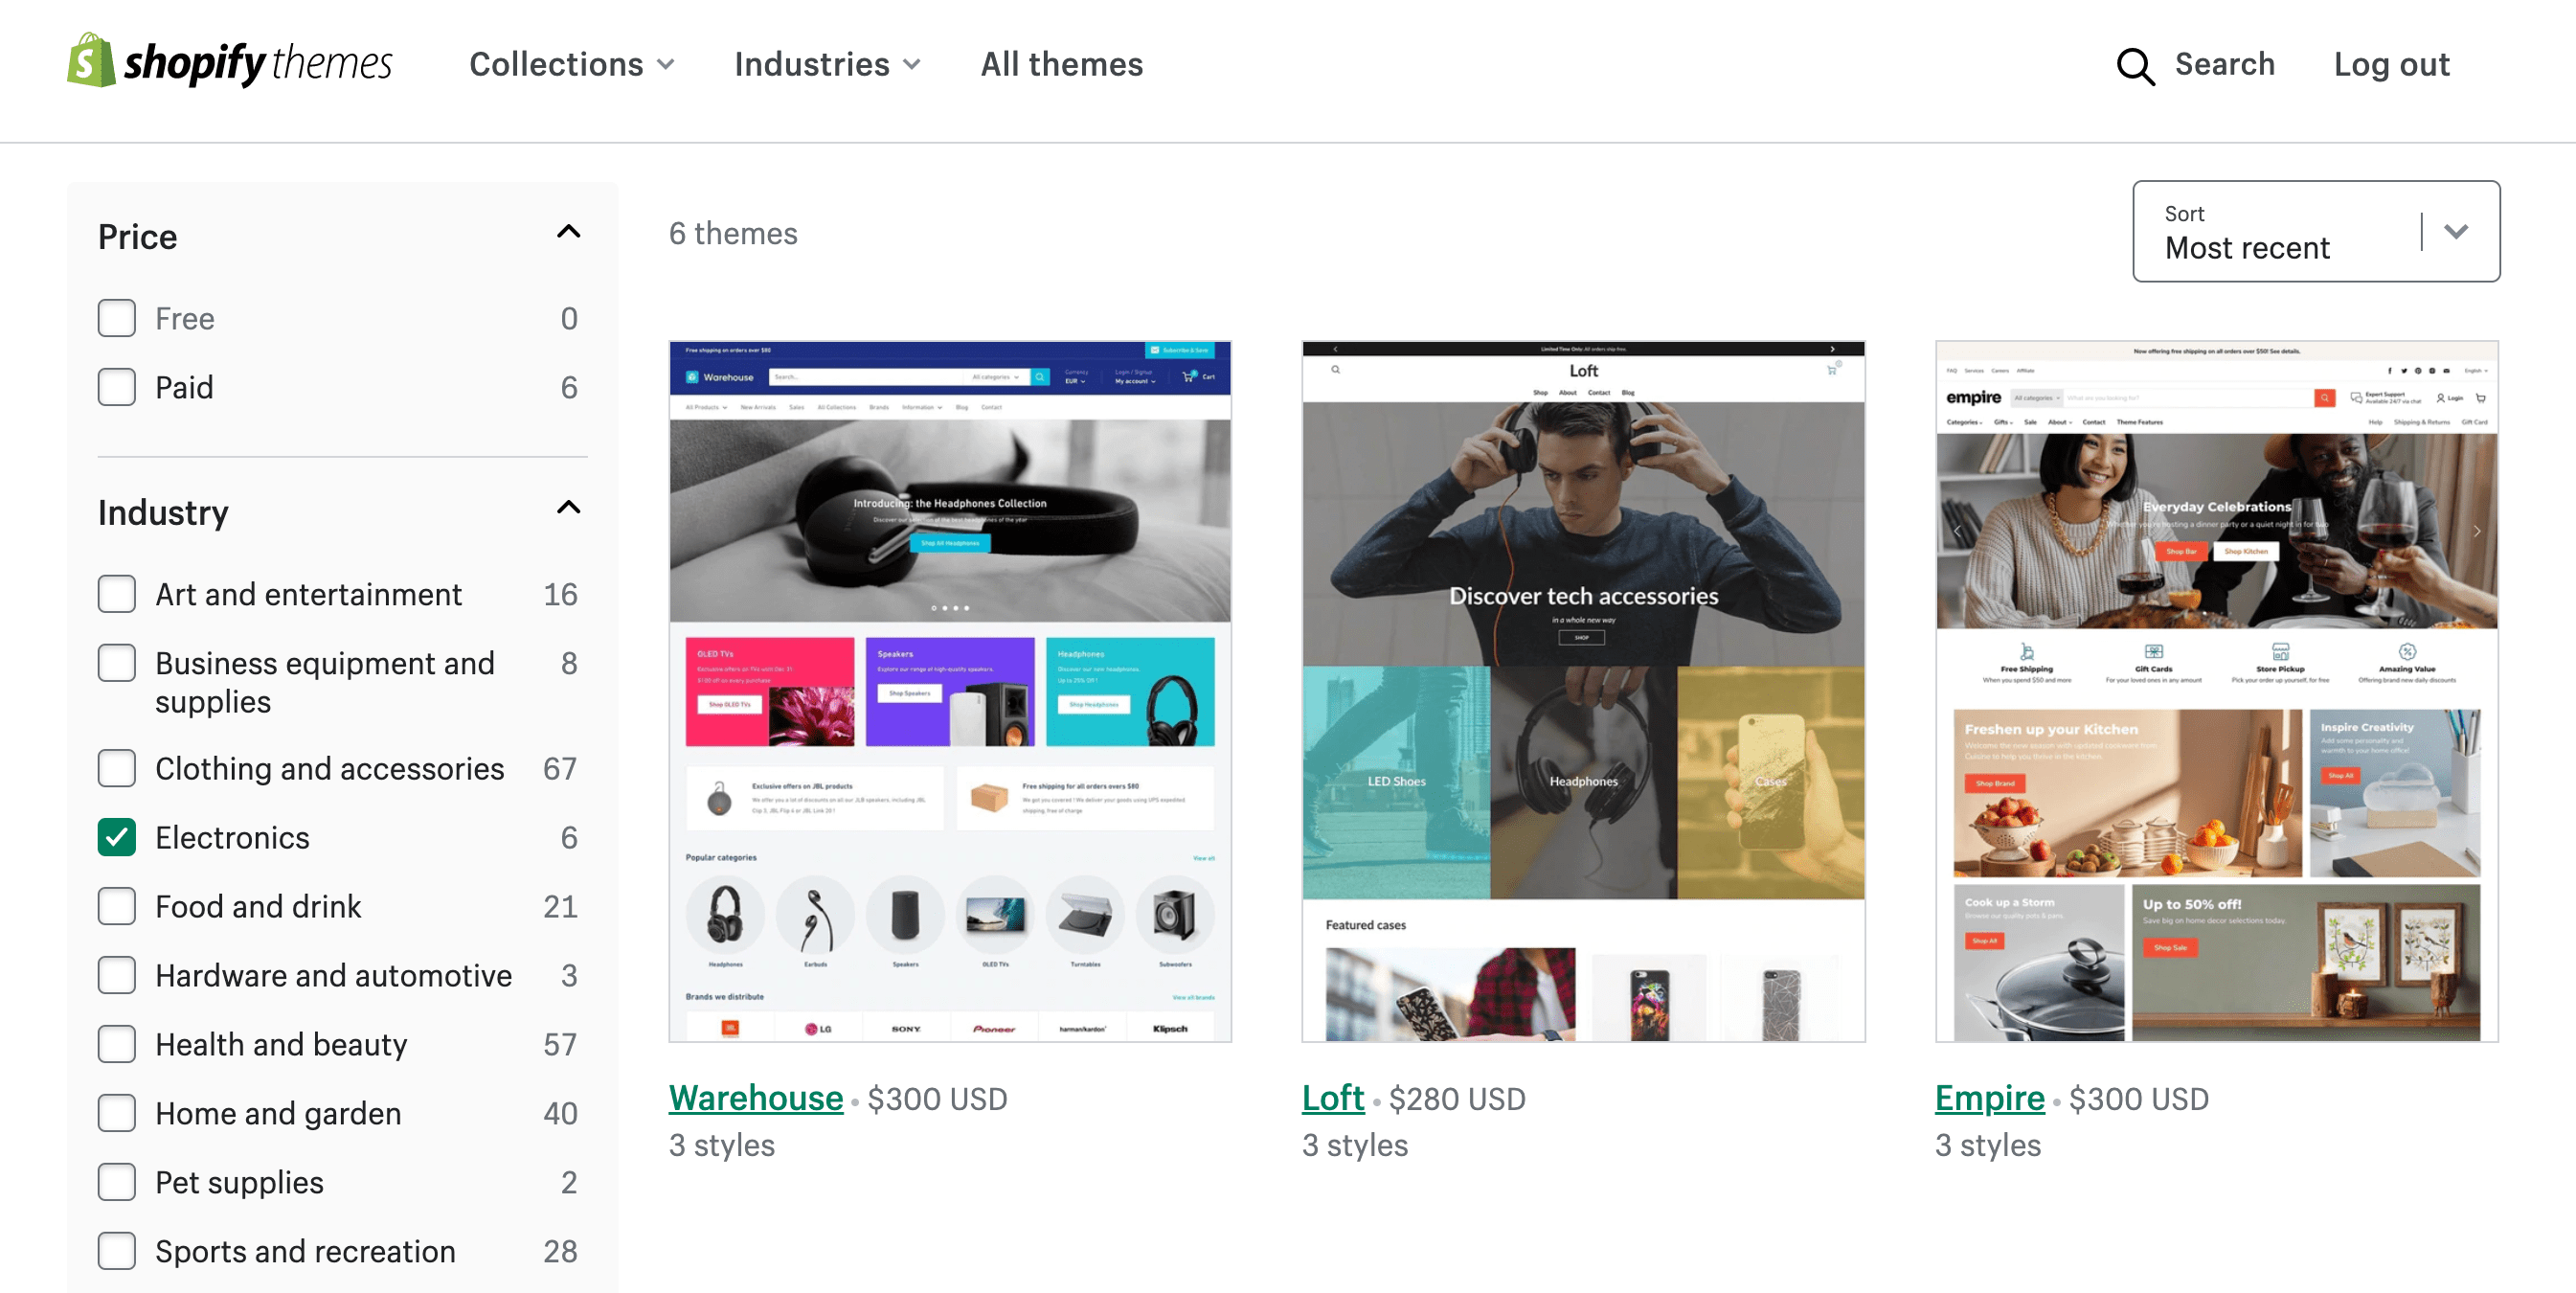Click the All themes menu item
2576x1293 pixels.
click(1061, 64)
